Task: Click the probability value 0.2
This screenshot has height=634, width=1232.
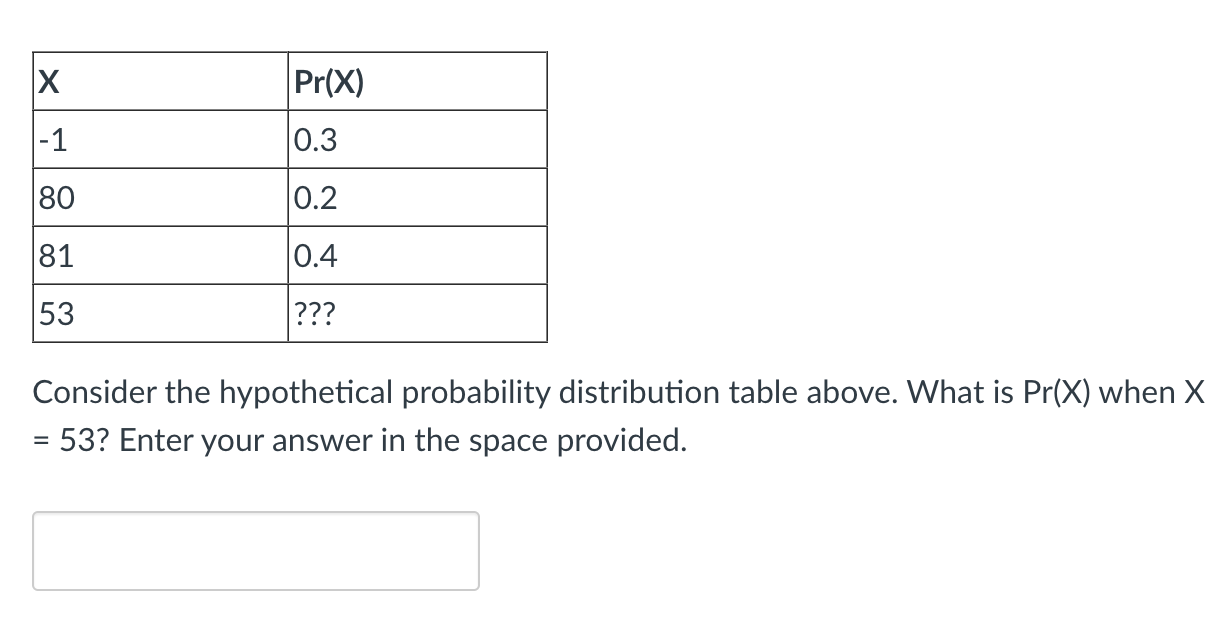Action: (x=417, y=196)
